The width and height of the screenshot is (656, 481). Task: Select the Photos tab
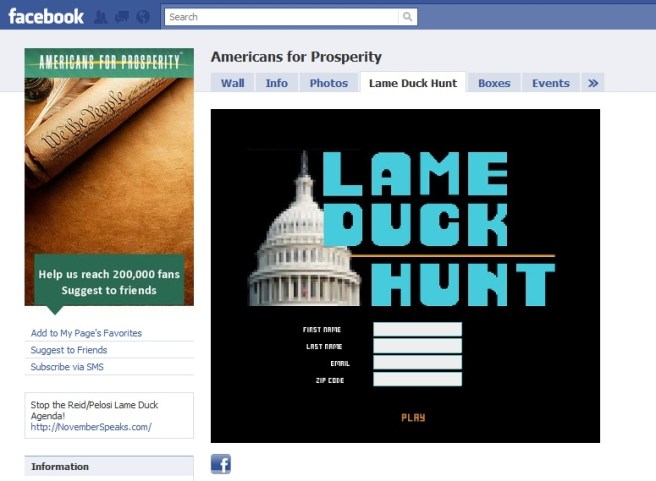coord(328,83)
